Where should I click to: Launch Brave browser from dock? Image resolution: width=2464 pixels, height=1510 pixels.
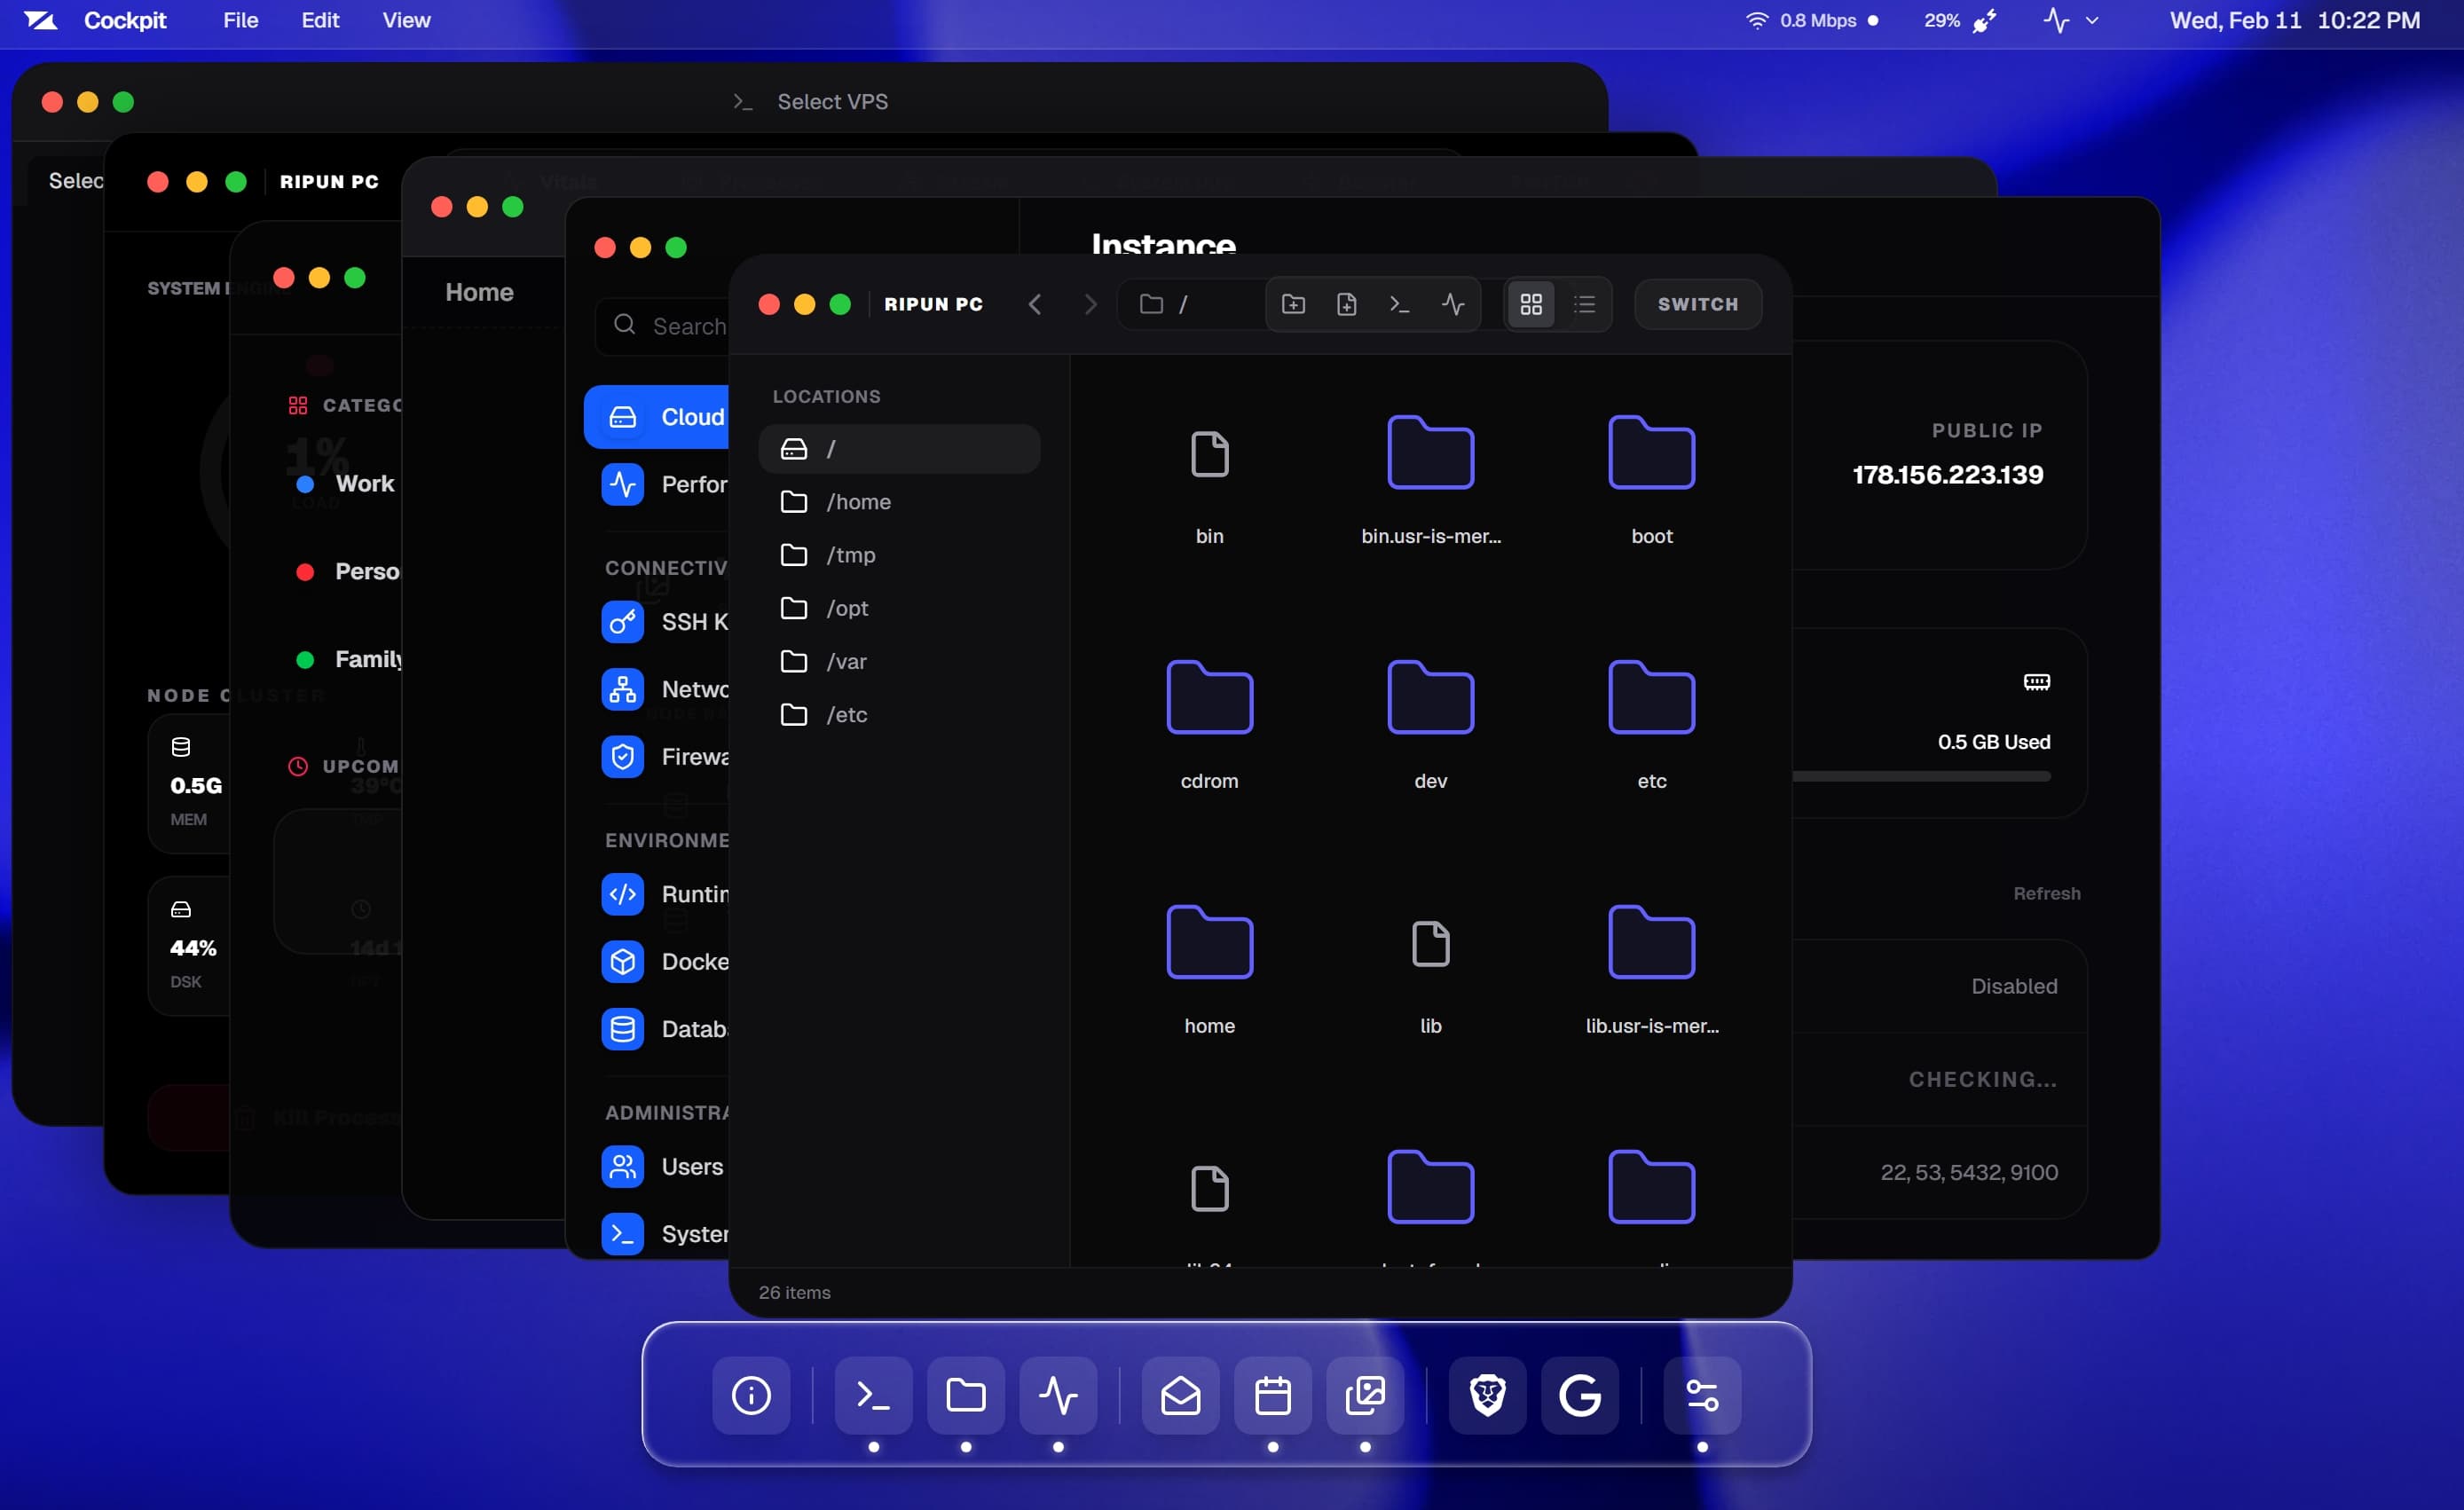point(1487,1394)
